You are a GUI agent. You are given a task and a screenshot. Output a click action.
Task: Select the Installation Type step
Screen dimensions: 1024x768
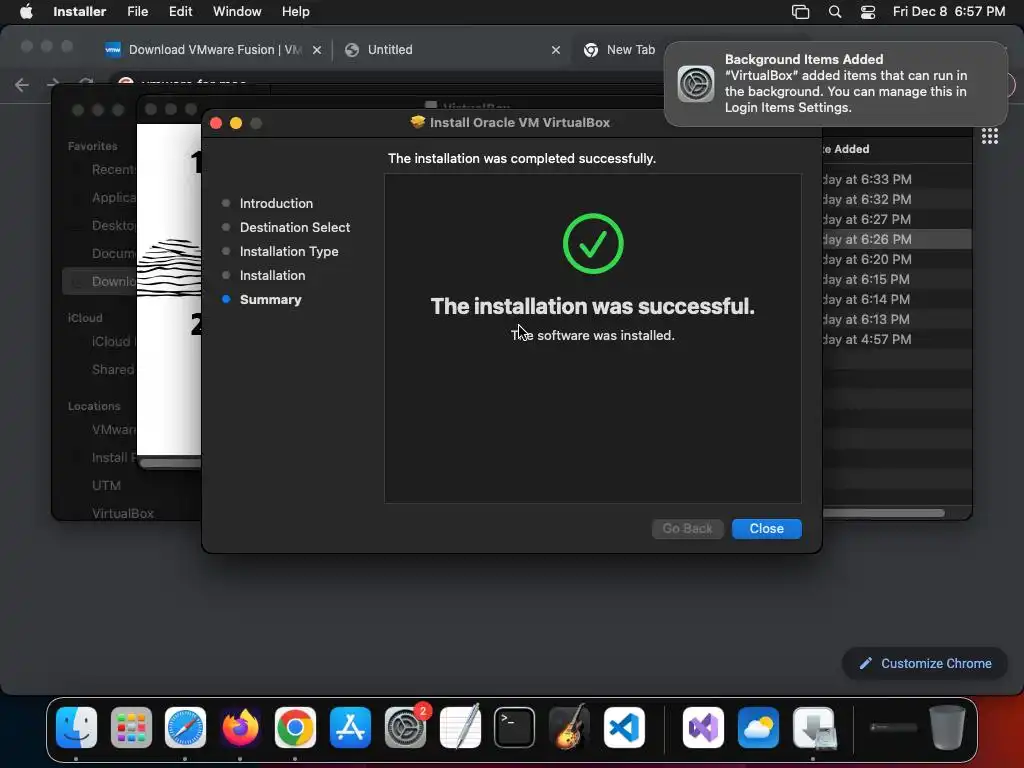pyautogui.click(x=289, y=251)
